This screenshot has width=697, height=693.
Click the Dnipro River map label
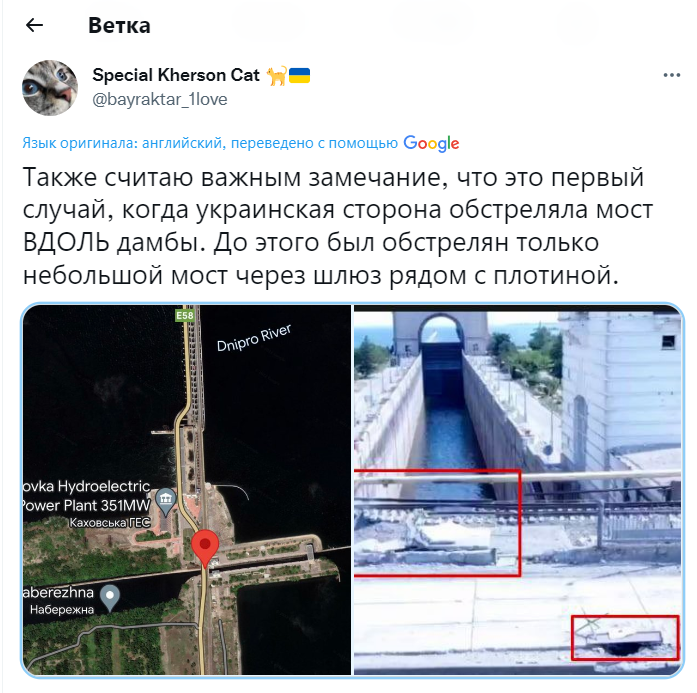(254, 337)
